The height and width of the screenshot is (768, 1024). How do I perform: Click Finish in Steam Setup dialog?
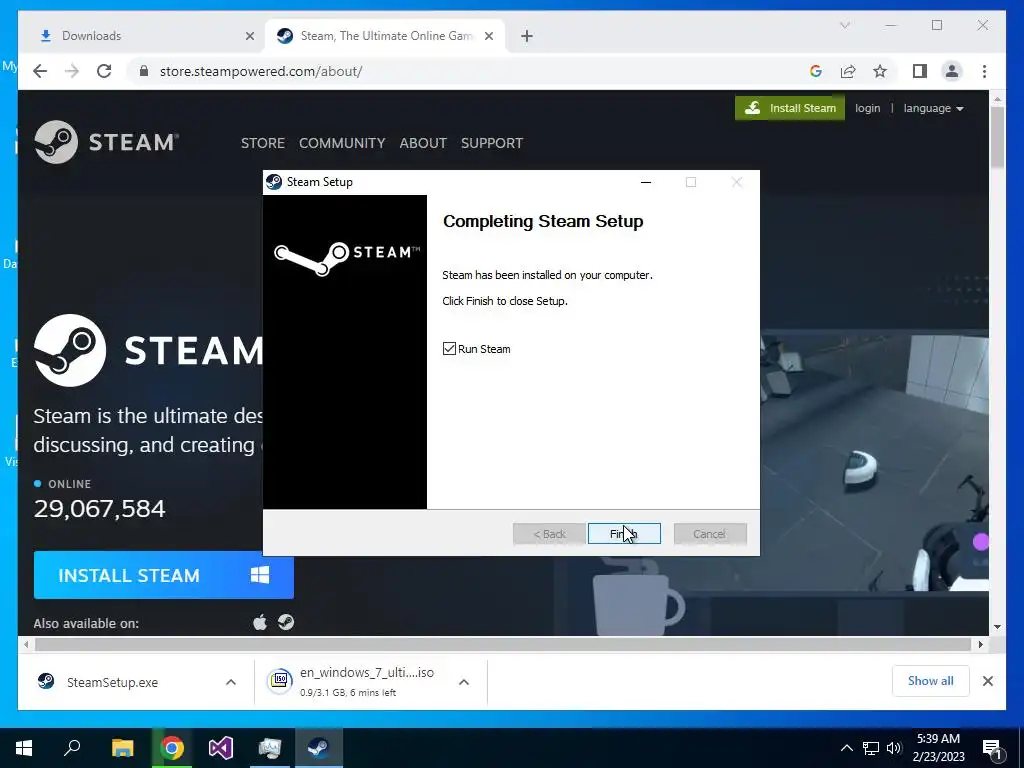point(624,534)
